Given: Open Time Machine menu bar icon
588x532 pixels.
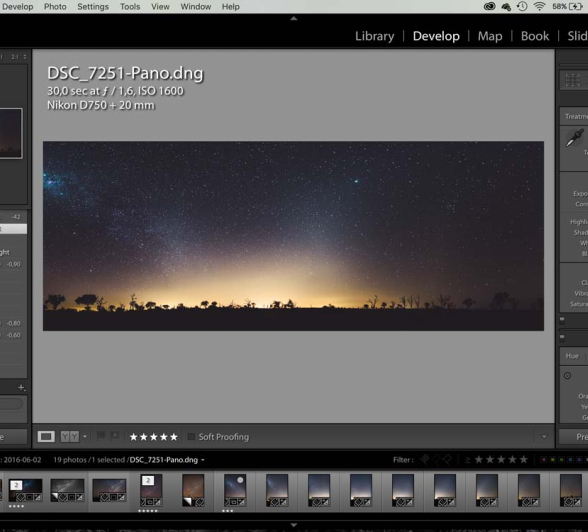Looking at the screenshot, I should [522, 6].
